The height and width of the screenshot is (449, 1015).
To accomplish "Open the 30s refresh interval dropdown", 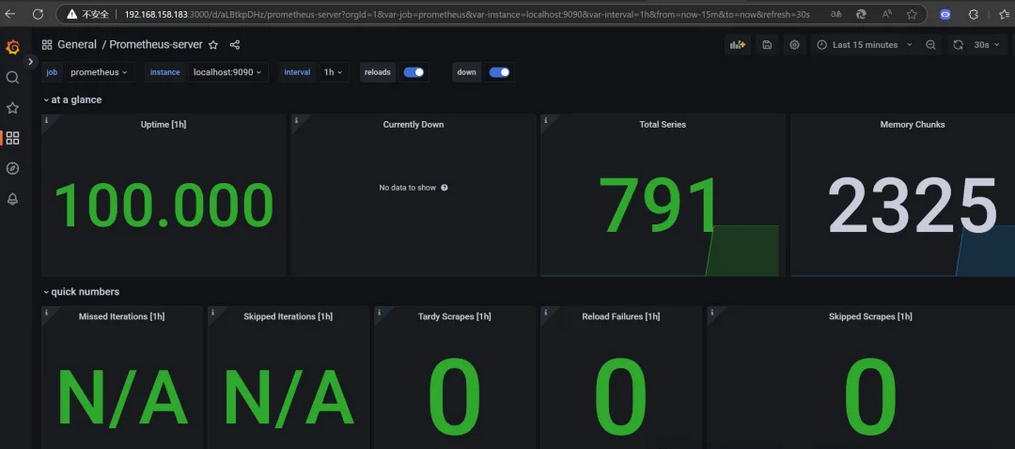I will pyautogui.click(x=986, y=45).
